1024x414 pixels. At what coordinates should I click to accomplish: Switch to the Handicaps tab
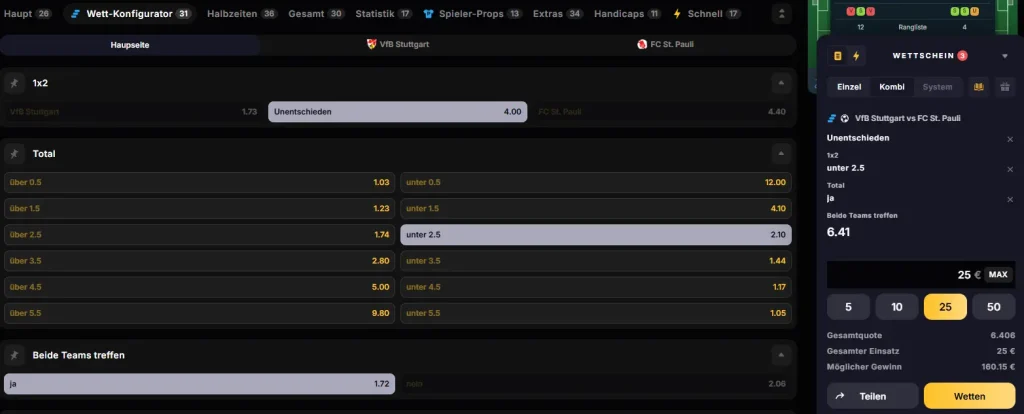point(627,14)
